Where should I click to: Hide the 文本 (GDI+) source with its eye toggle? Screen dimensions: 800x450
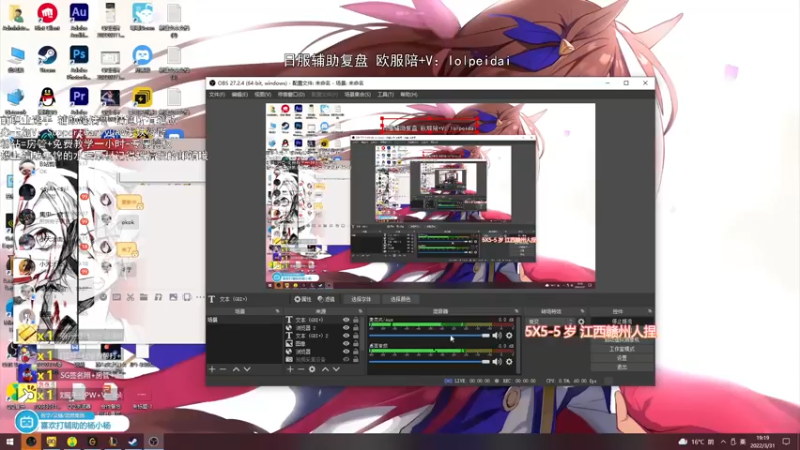point(346,320)
